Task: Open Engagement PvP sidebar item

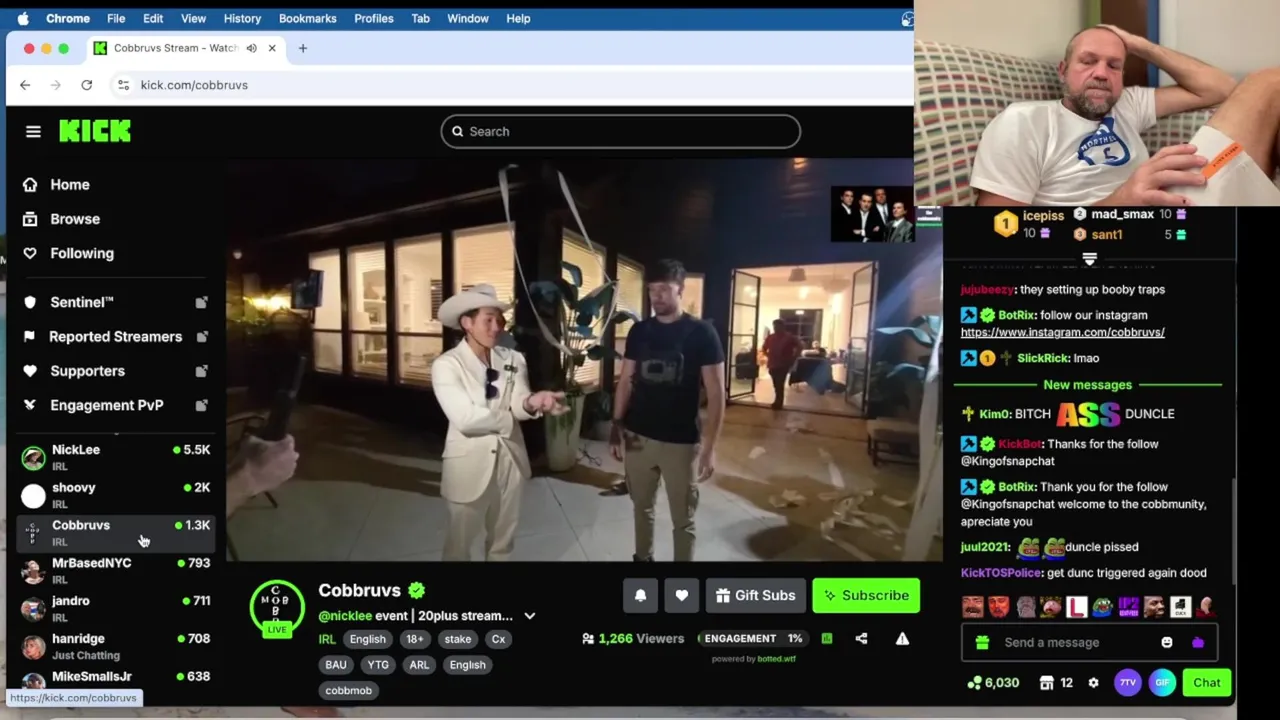Action: click(107, 405)
